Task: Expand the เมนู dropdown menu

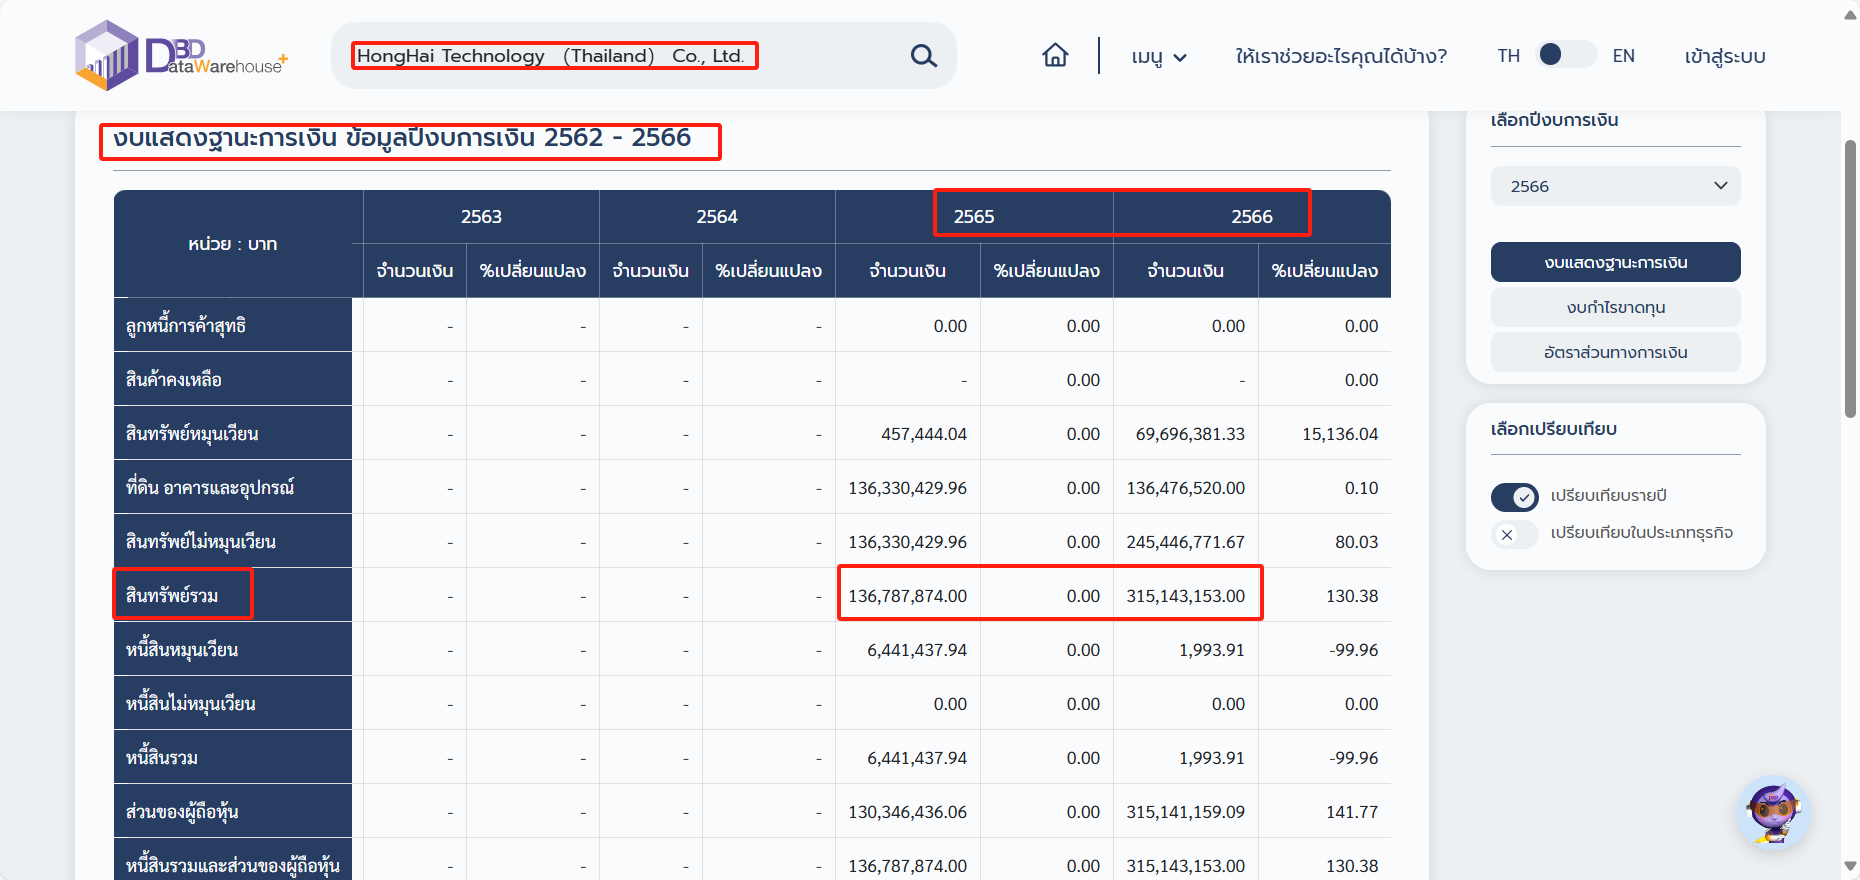Action: (x=1159, y=57)
